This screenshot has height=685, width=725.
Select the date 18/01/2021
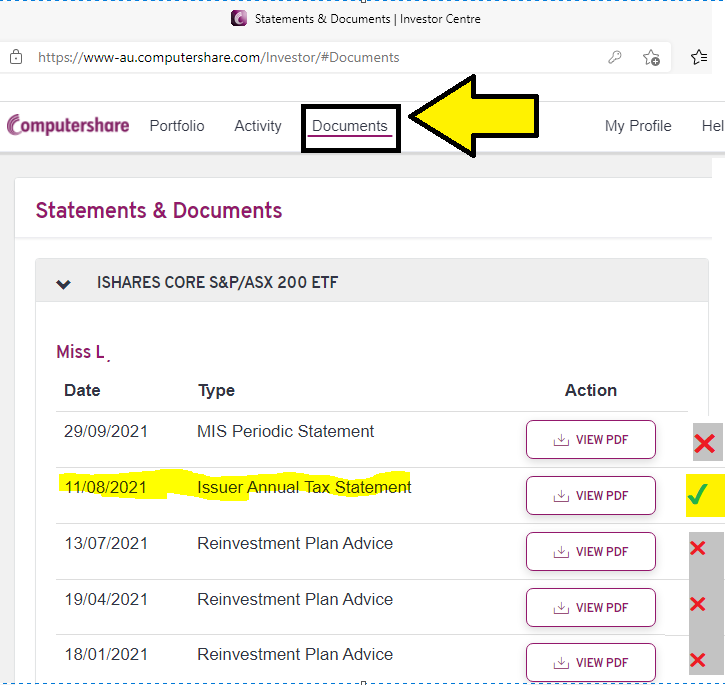coord(105,654)
